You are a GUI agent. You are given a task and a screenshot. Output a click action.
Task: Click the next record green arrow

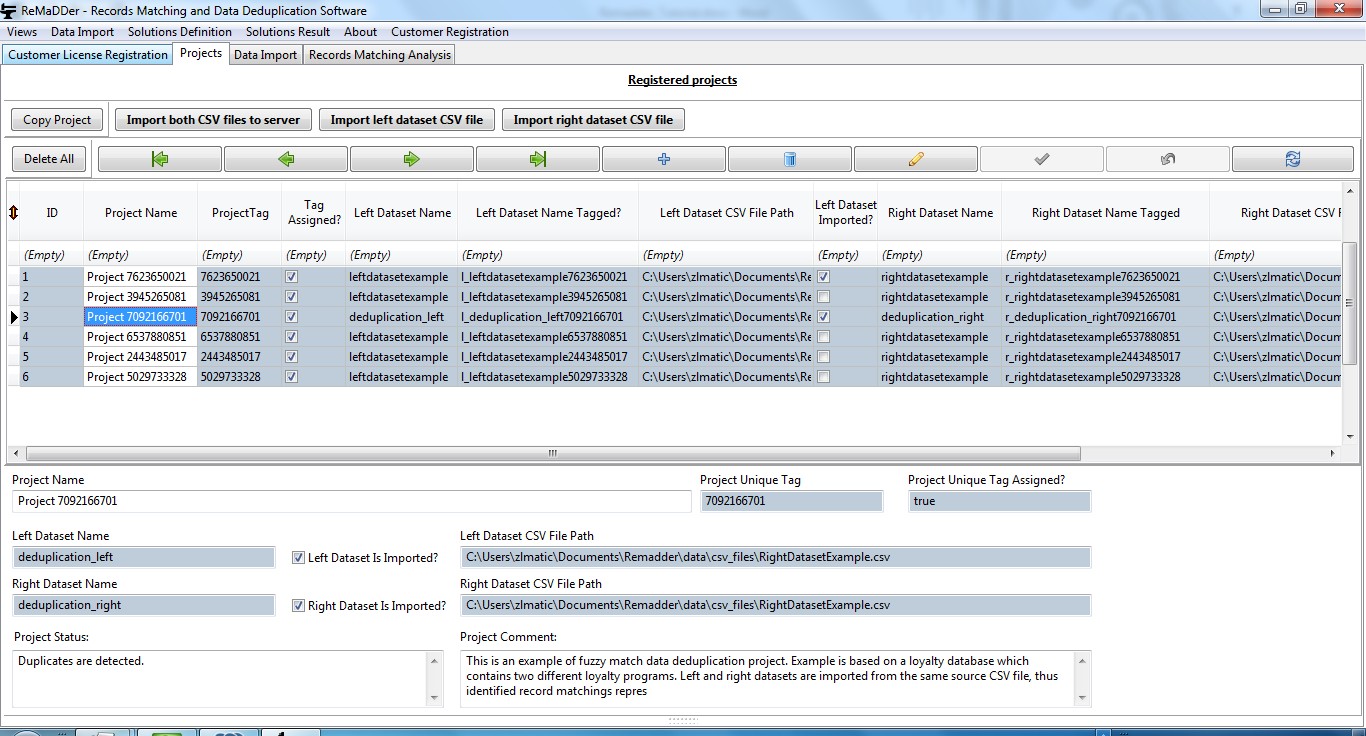coord(412,159)
